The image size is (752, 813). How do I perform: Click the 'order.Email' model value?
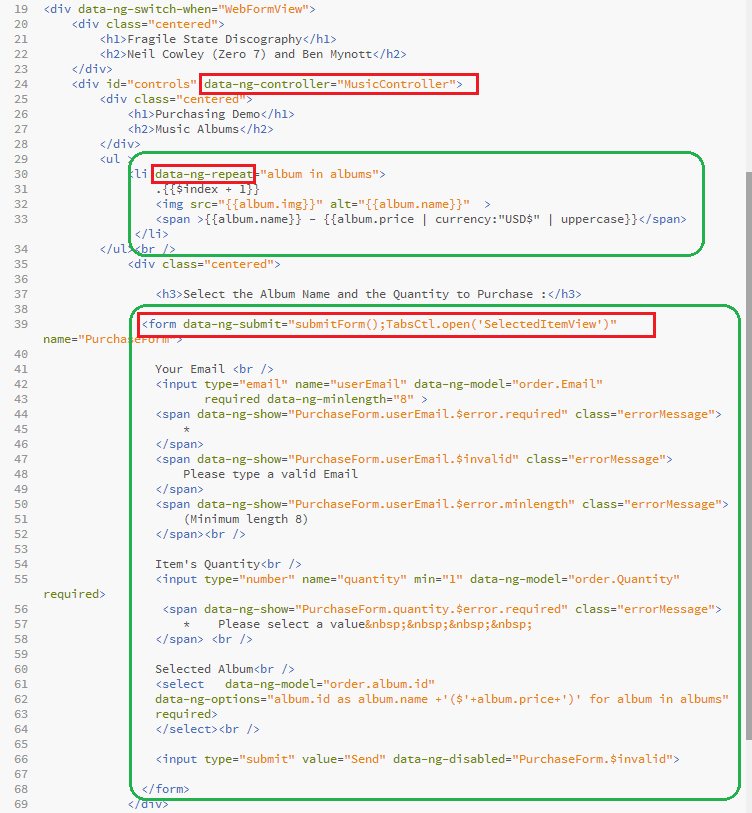(558, 384)
